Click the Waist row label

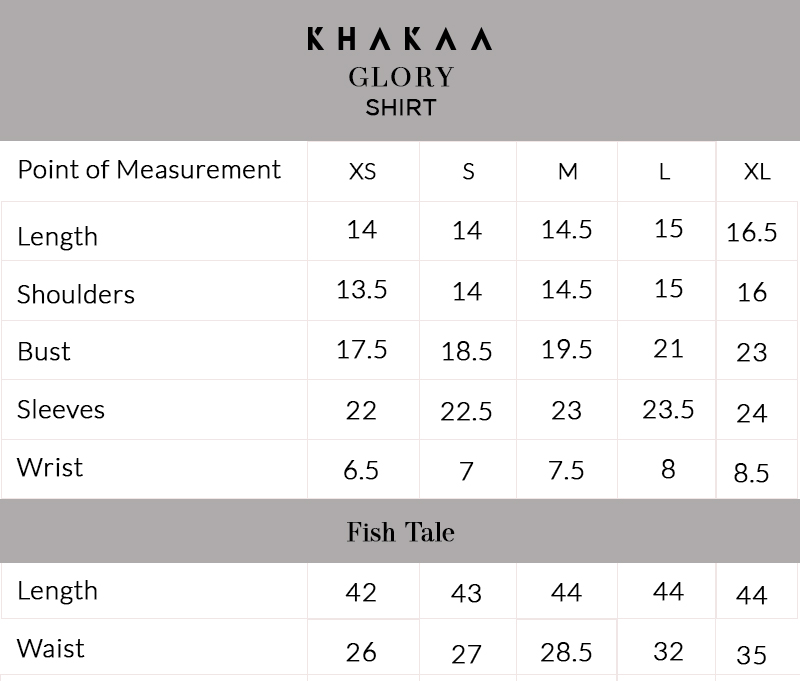click(51, 649)
